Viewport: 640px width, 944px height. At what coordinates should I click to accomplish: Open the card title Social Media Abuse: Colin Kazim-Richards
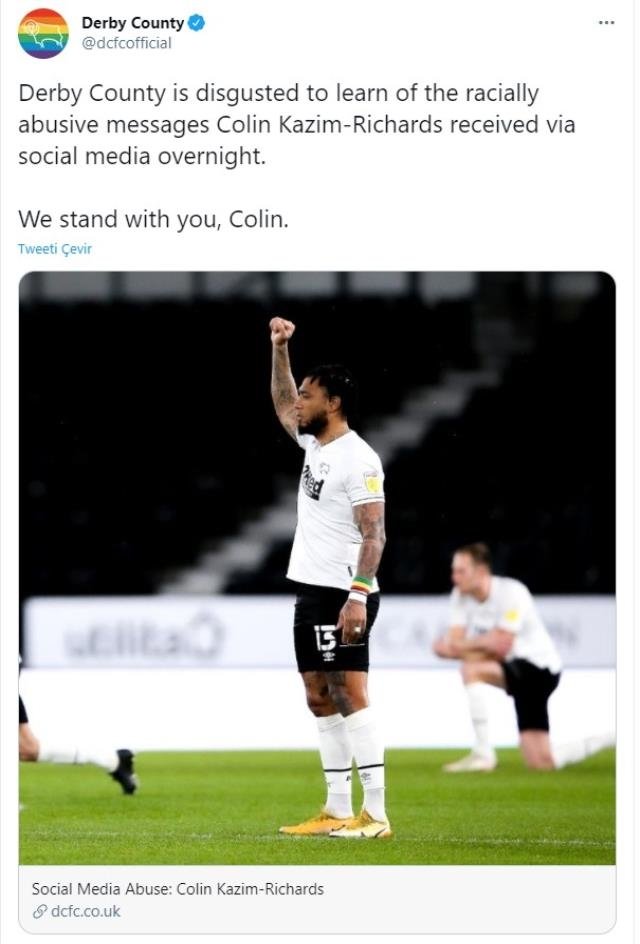click(178, 889)
